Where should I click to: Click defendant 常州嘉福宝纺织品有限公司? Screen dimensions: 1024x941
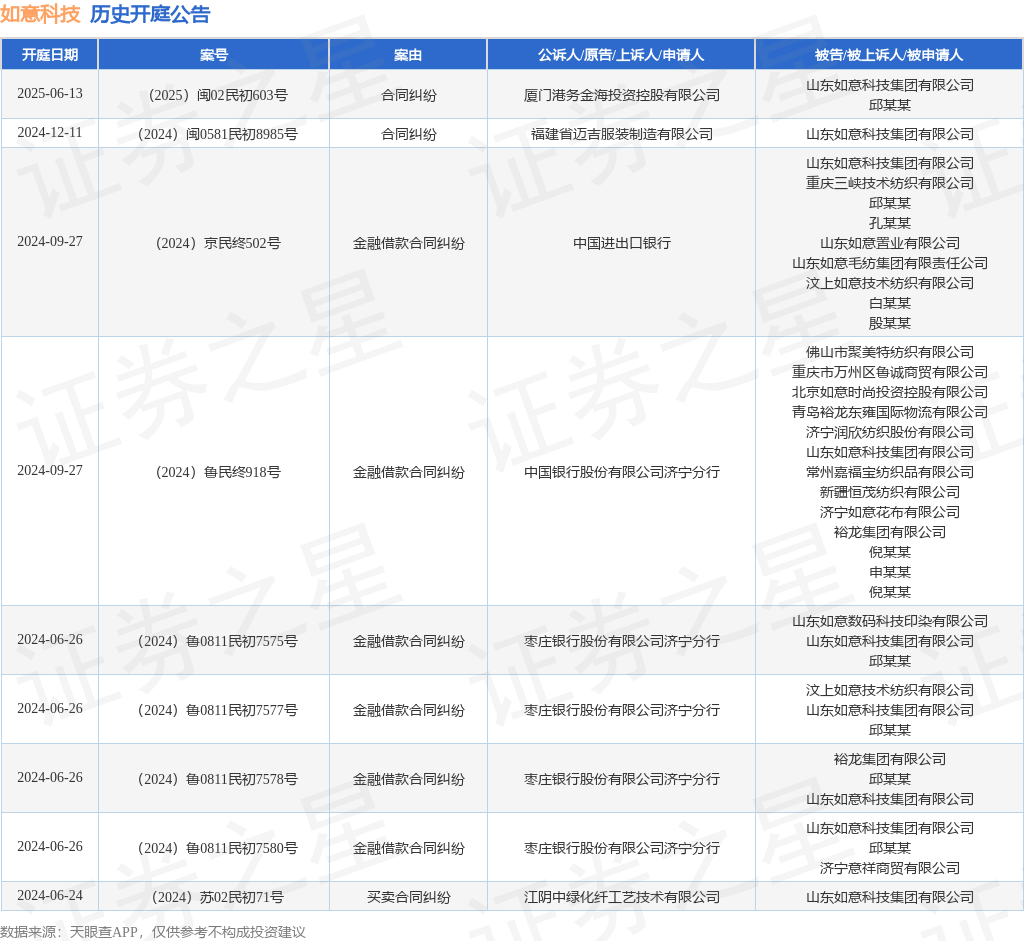(889, 472)
